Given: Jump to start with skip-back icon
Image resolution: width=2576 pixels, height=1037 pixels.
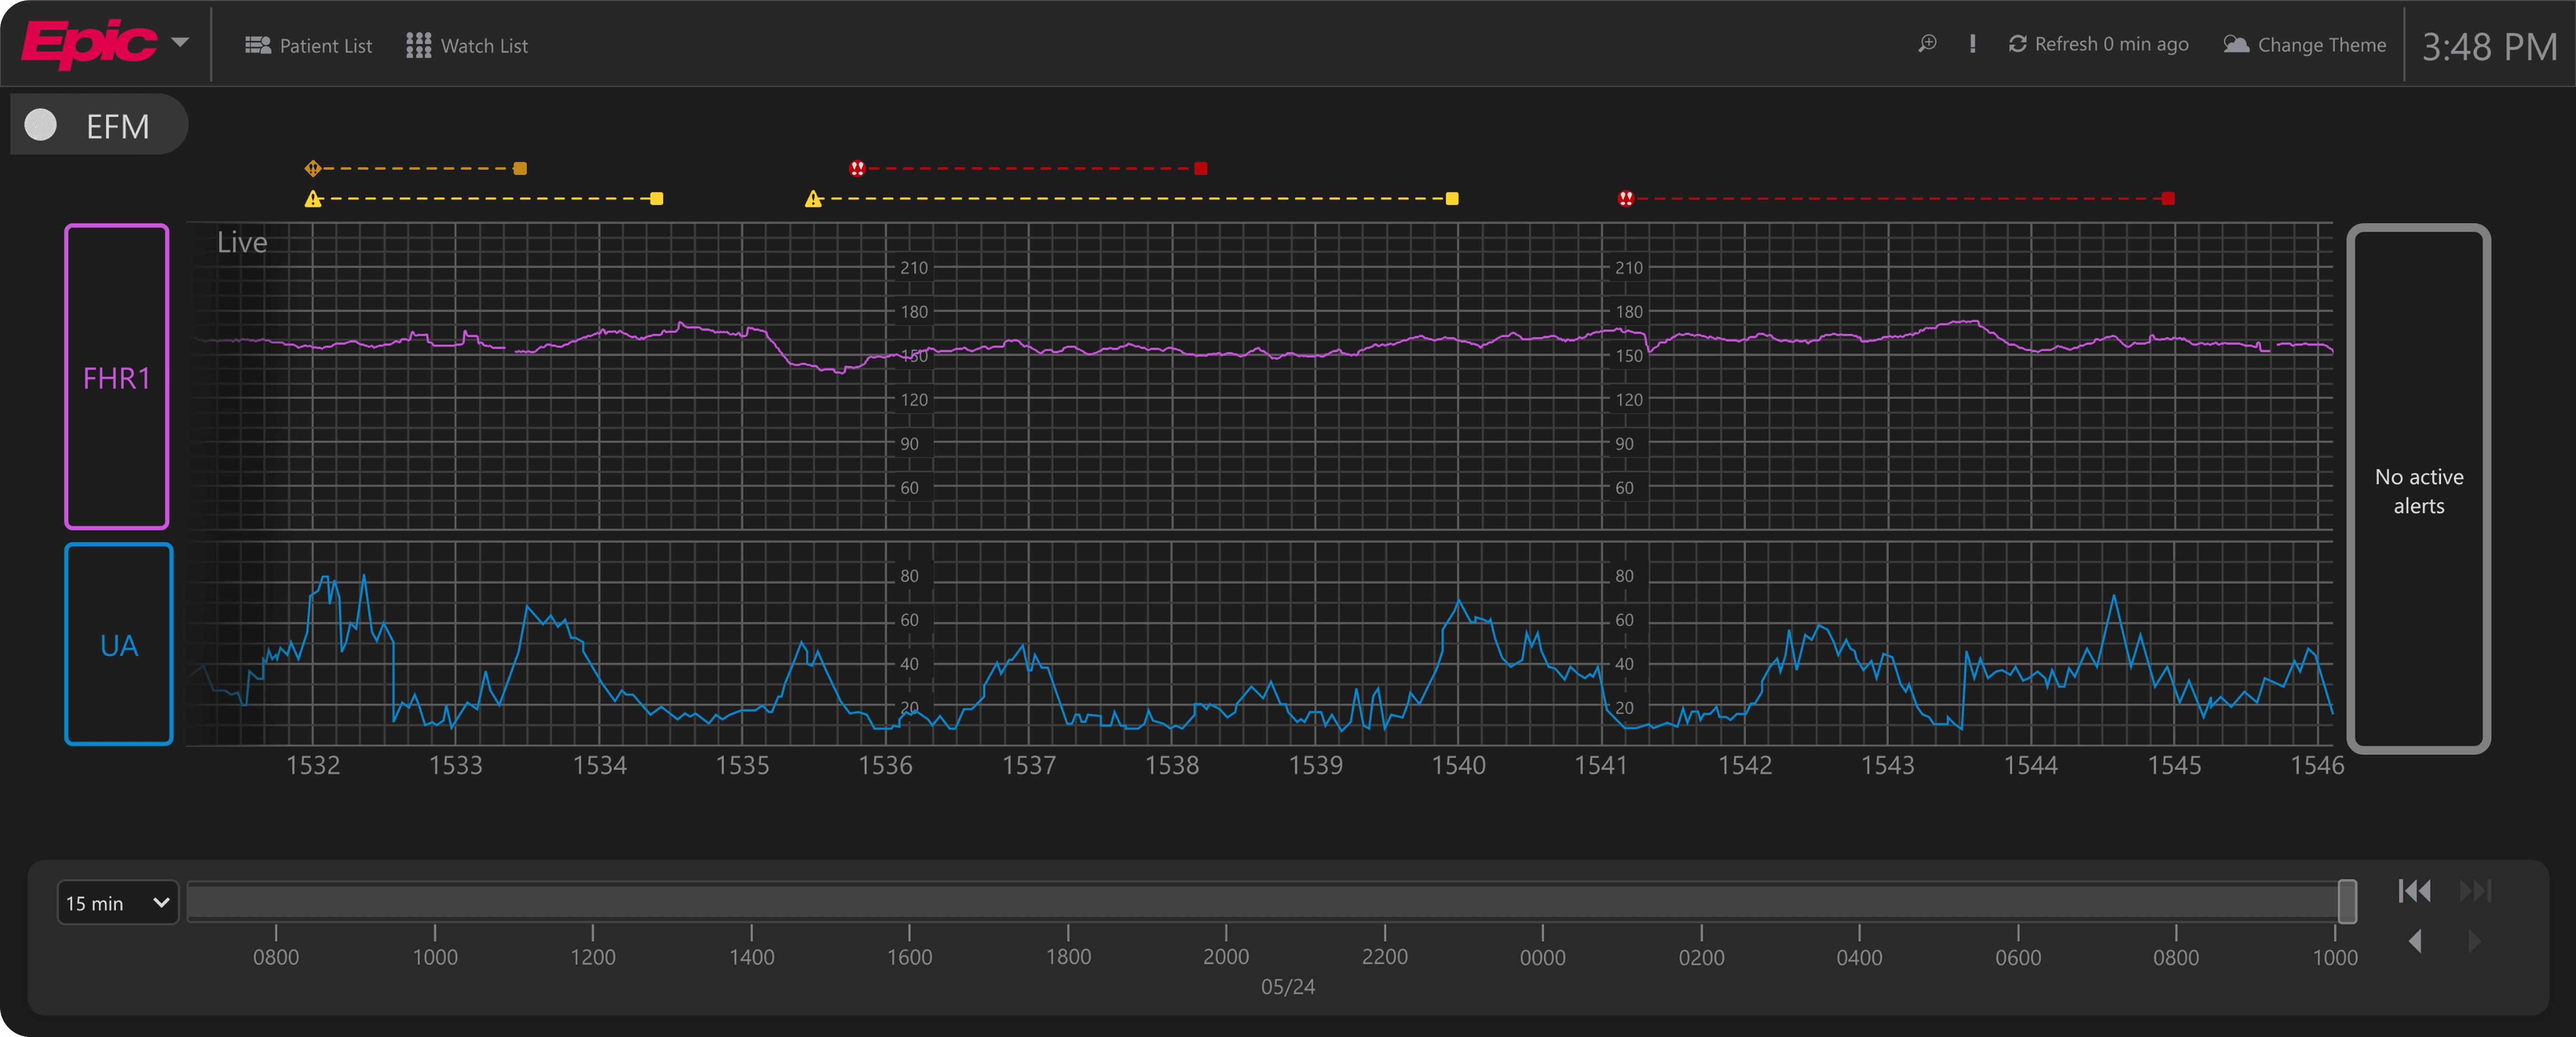Looking at the screenshot, I should [2414, 891].
